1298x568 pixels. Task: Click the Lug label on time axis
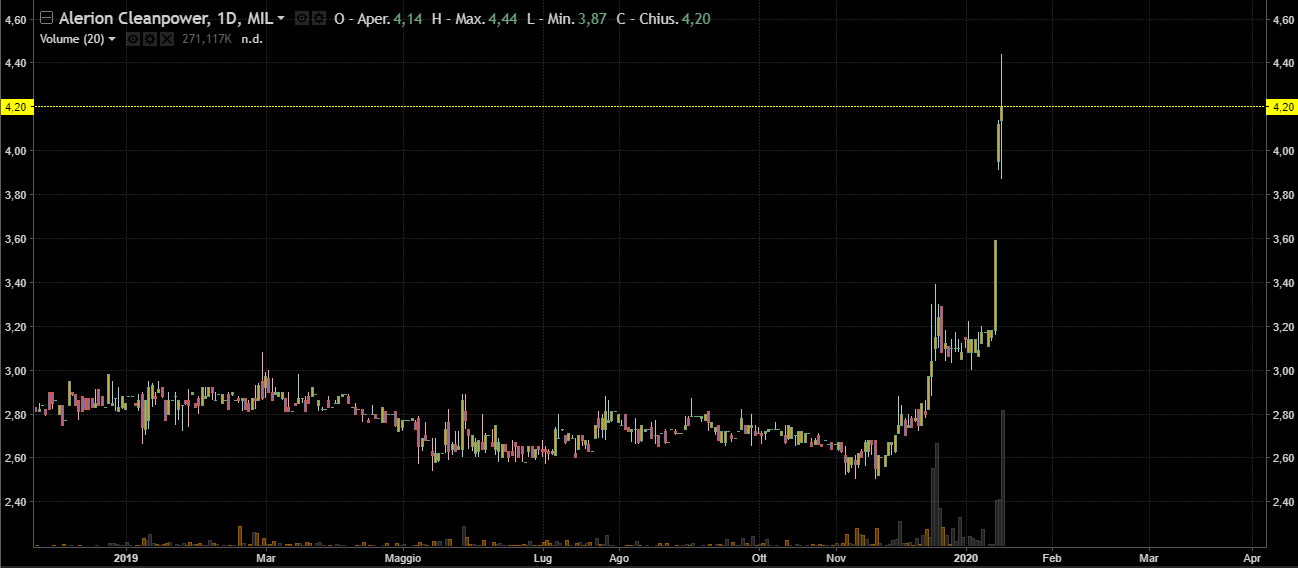543,558
